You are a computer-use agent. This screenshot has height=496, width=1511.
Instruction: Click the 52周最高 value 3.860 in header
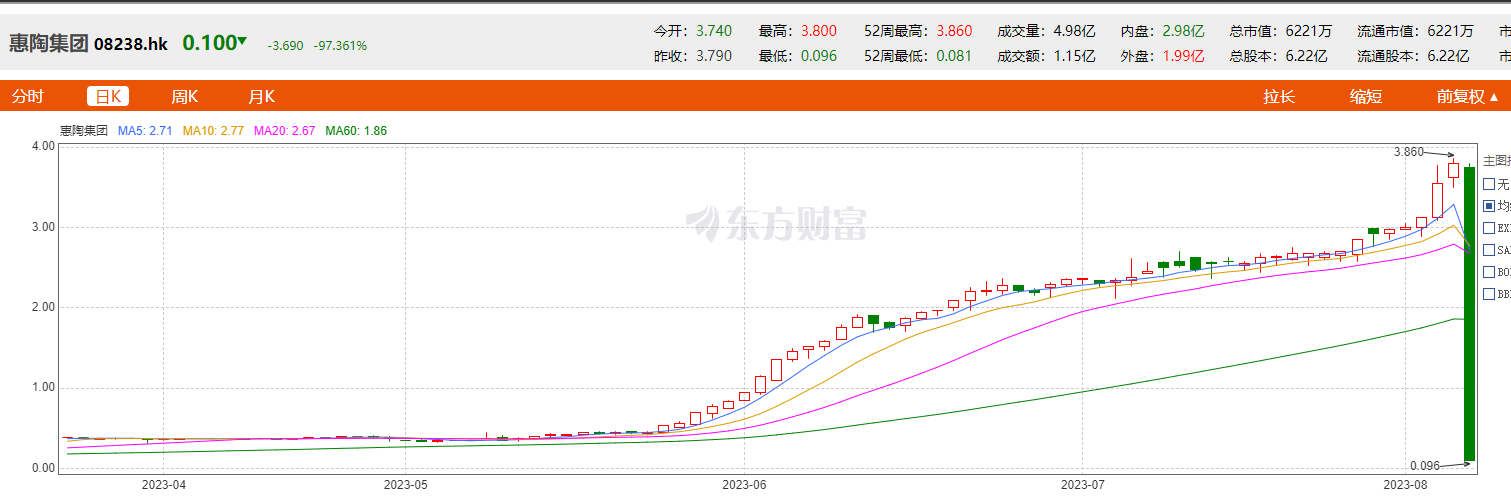pyautogui.click(x=953, y=31)
